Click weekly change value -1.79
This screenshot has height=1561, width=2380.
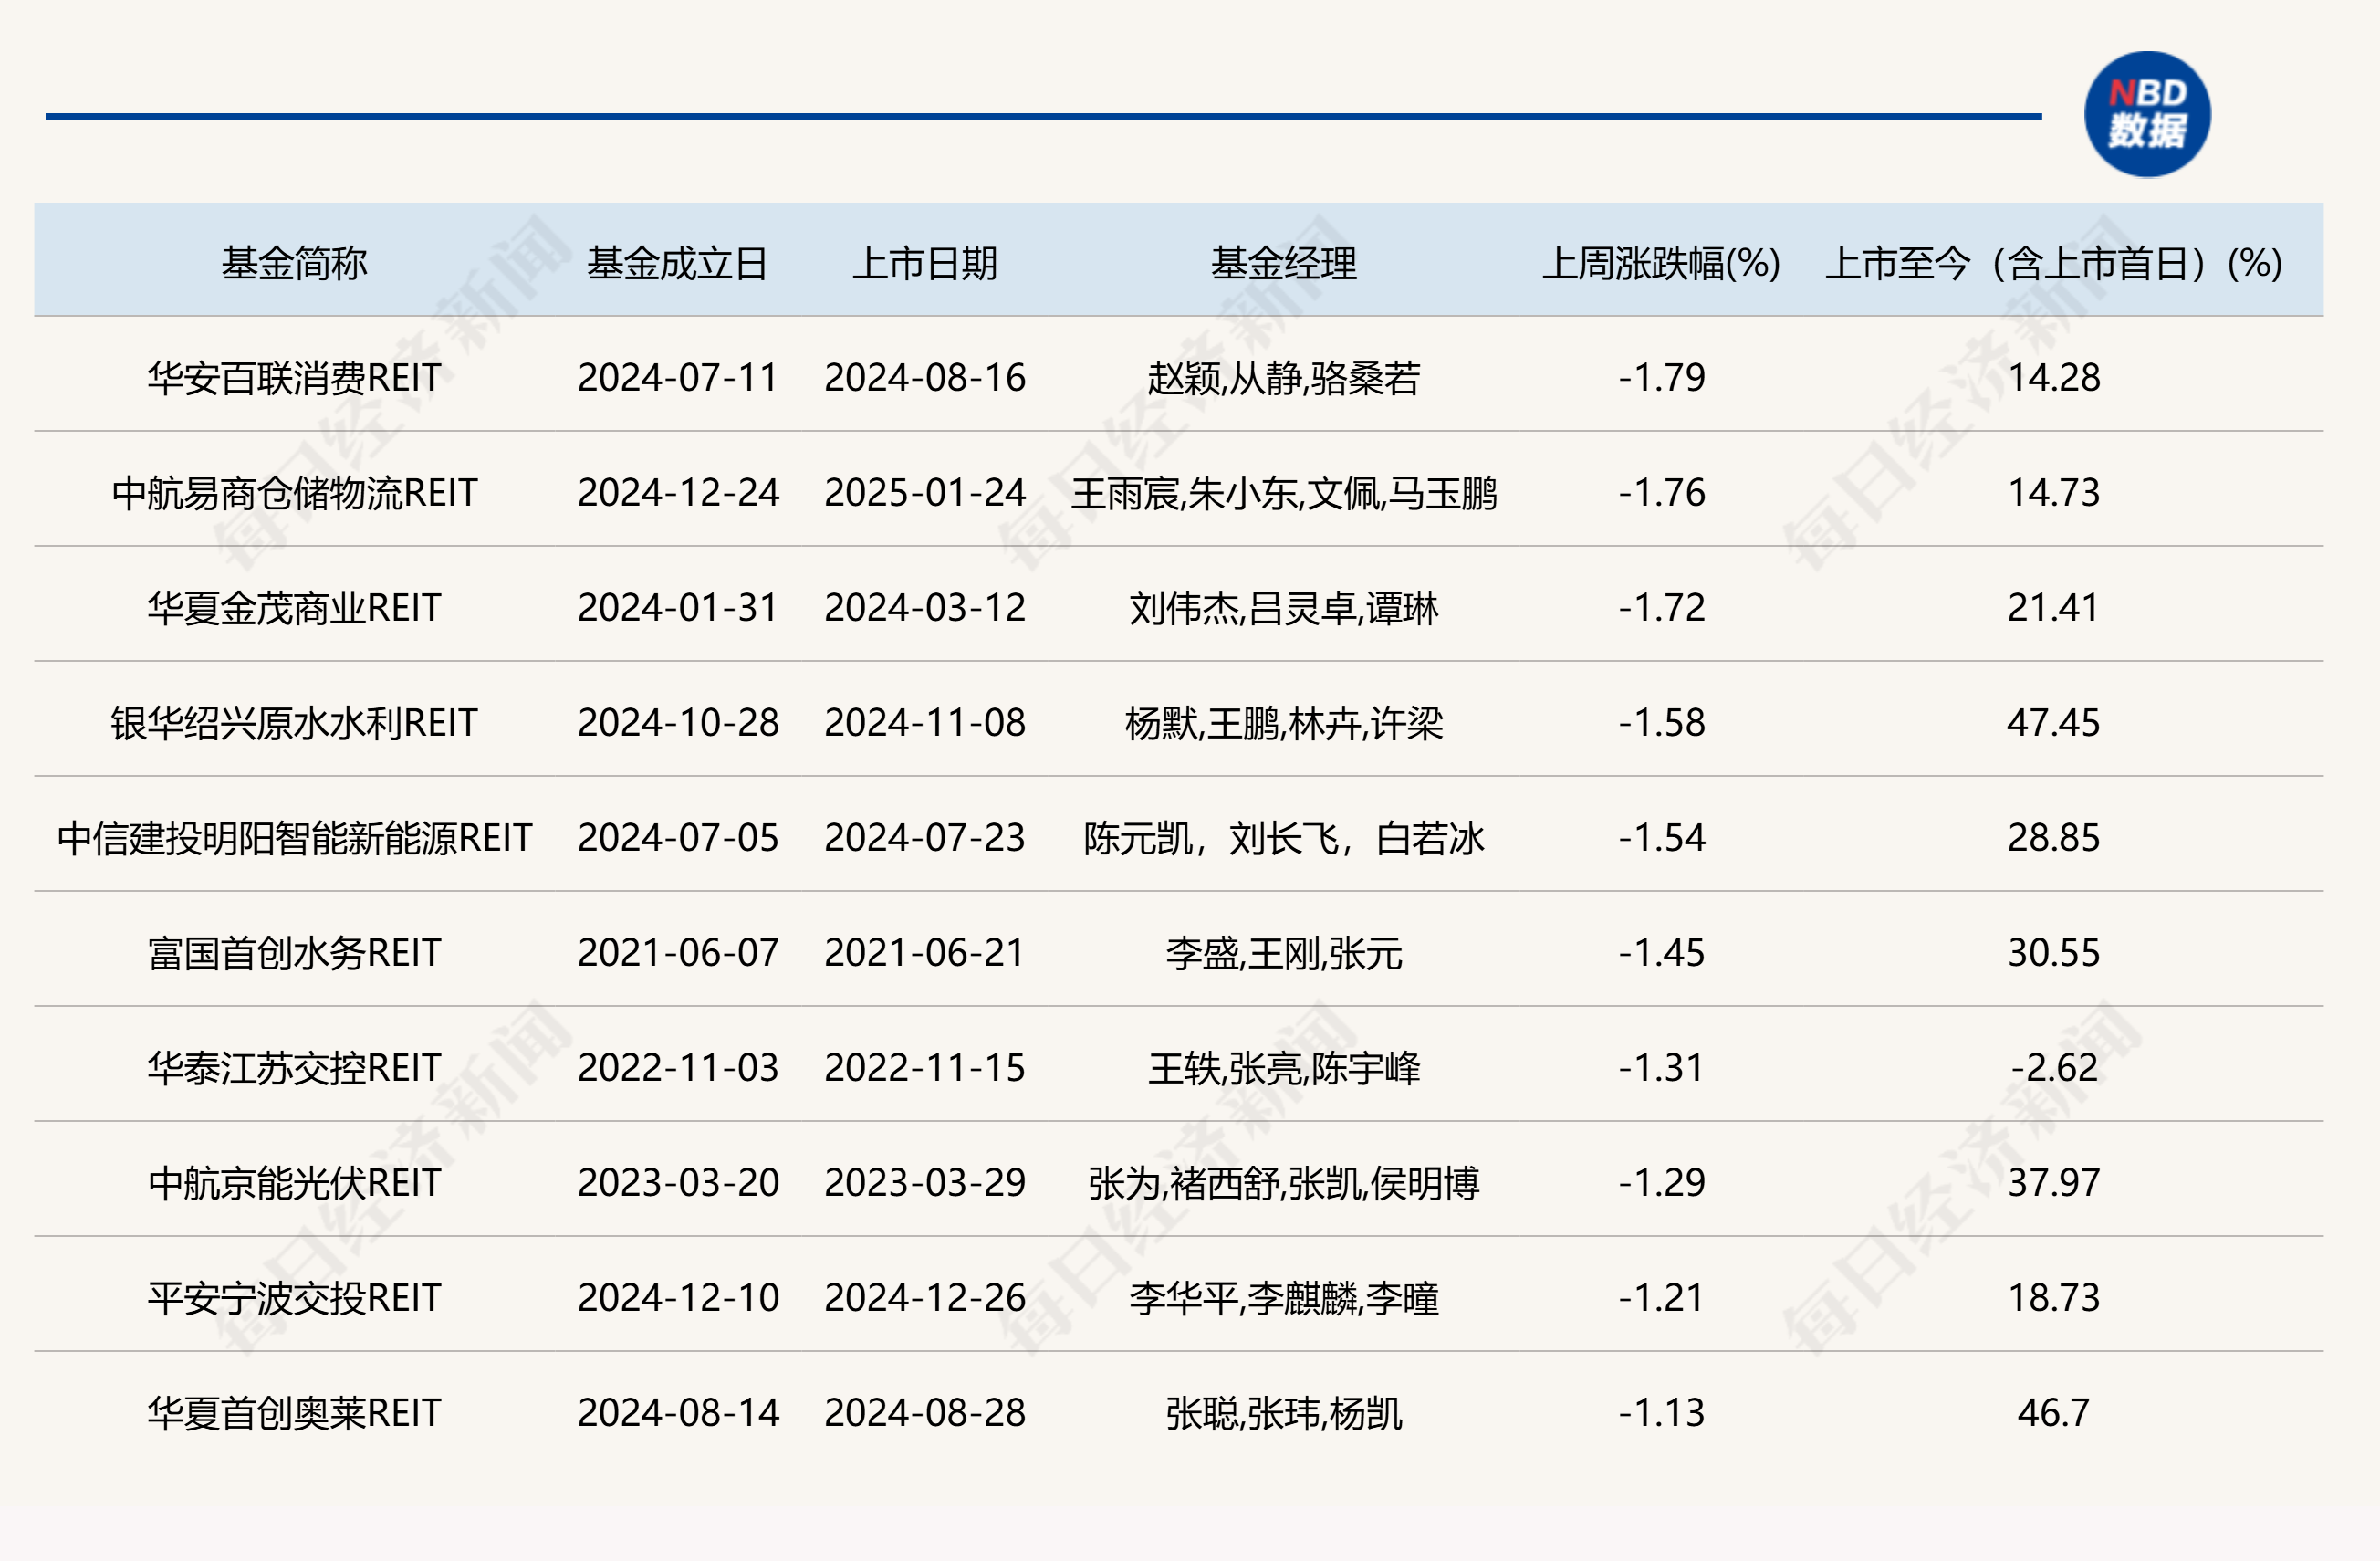[x=1662, y=378]
